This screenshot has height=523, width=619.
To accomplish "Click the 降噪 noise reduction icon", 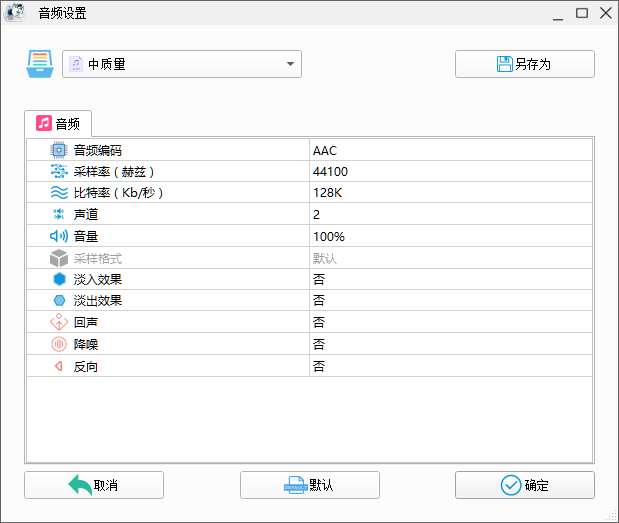I will coord(59,344).
